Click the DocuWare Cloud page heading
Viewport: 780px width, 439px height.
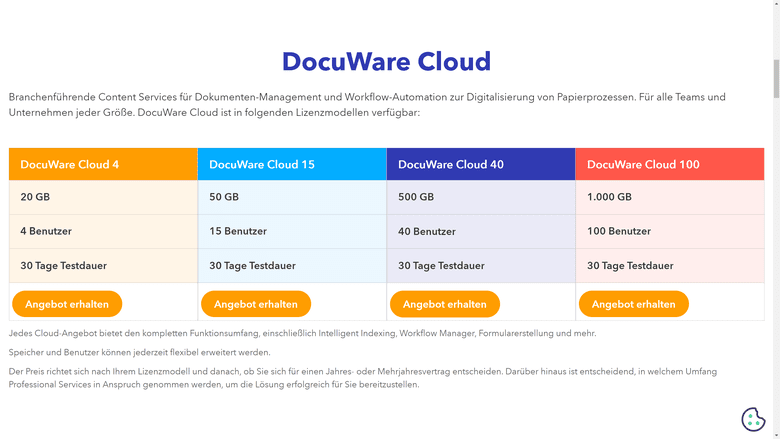(x=387, y=62)
